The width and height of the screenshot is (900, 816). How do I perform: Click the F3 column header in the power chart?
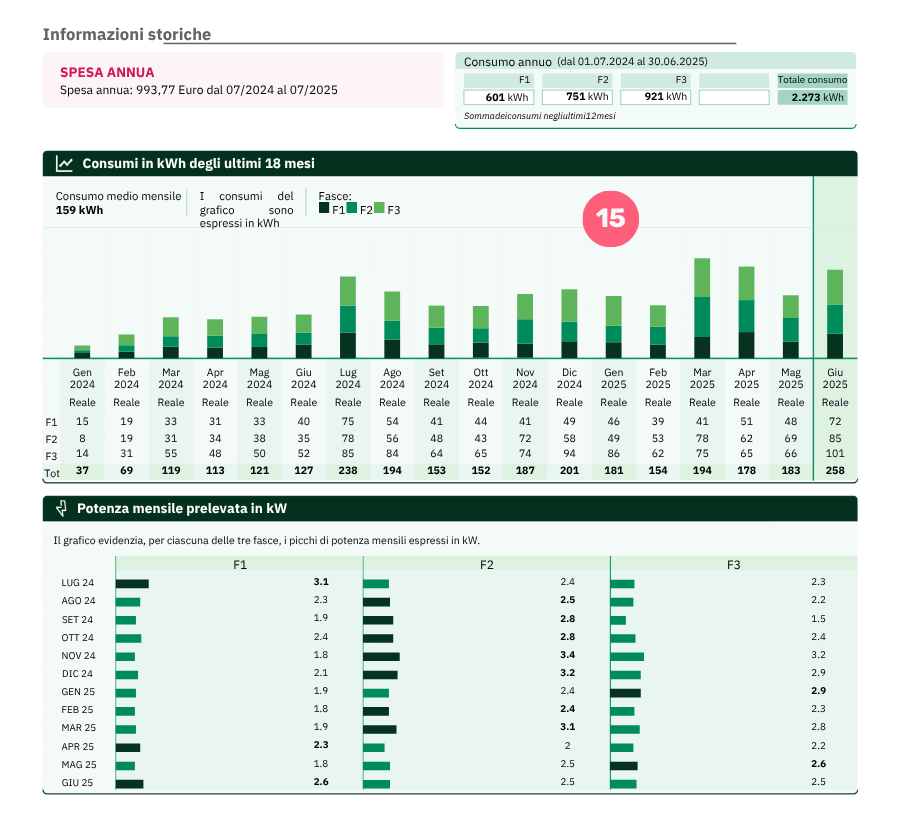[x=733, y=565]
